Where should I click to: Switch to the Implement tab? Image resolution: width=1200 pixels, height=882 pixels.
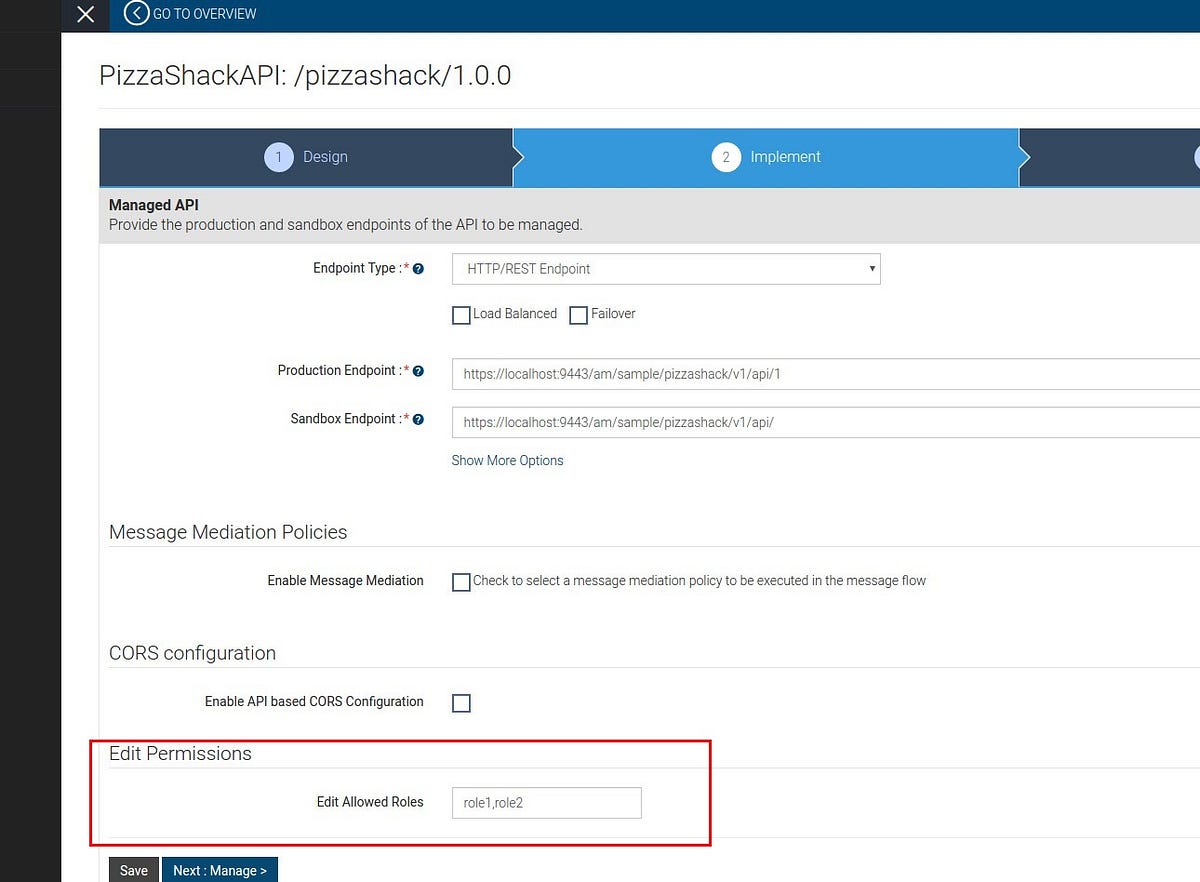tap(785, 156)
